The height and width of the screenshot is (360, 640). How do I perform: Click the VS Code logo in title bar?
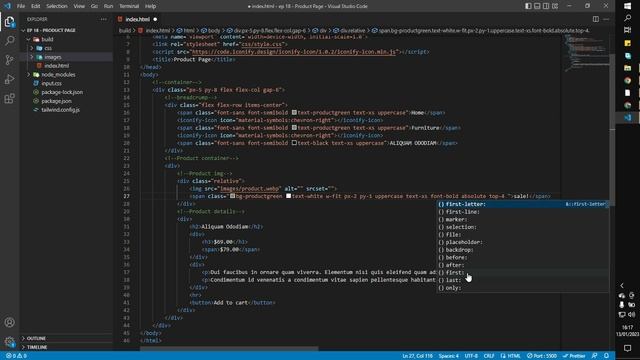(x=7, y=6)
